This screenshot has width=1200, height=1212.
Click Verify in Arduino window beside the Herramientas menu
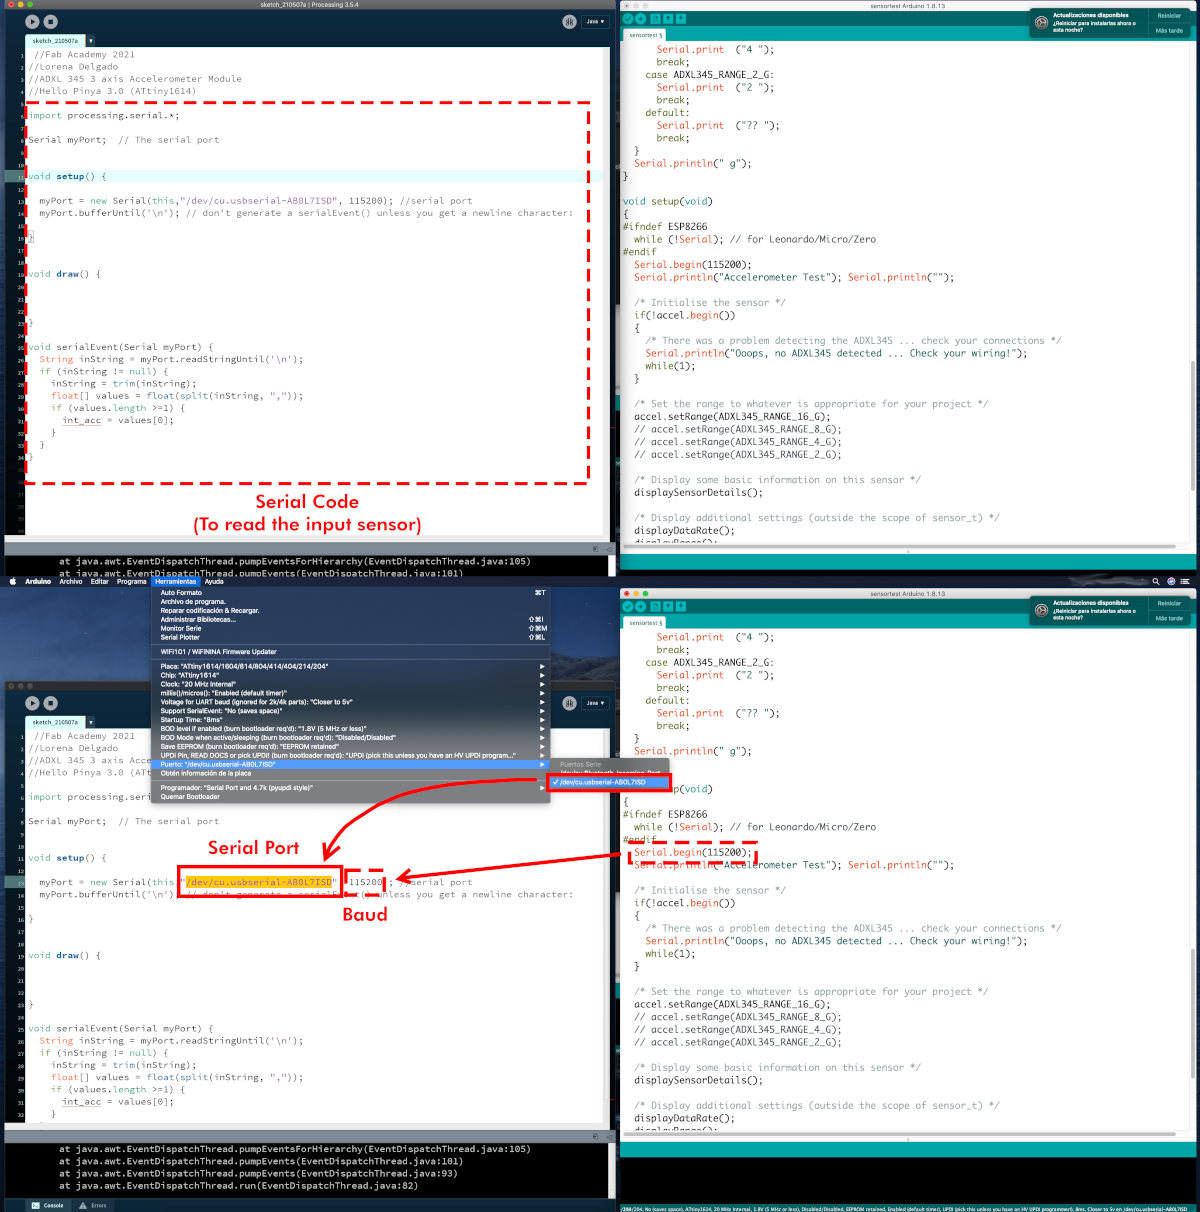pyautogui.click(x=628, y=607)
